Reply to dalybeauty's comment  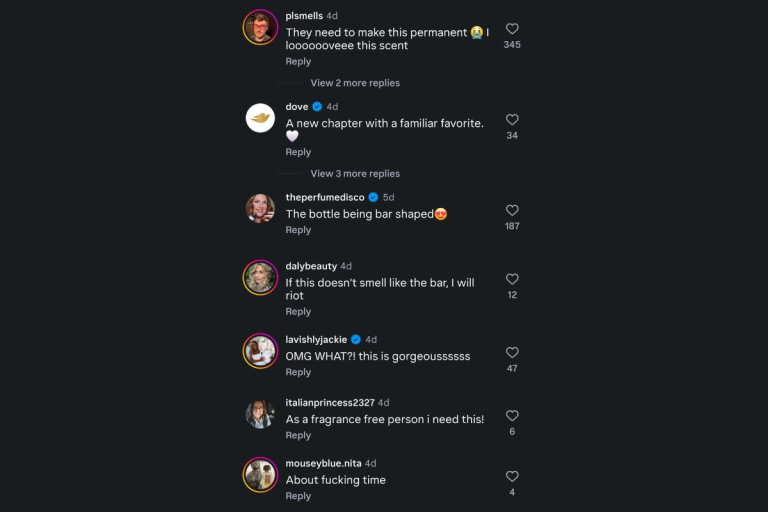[298, 312]
